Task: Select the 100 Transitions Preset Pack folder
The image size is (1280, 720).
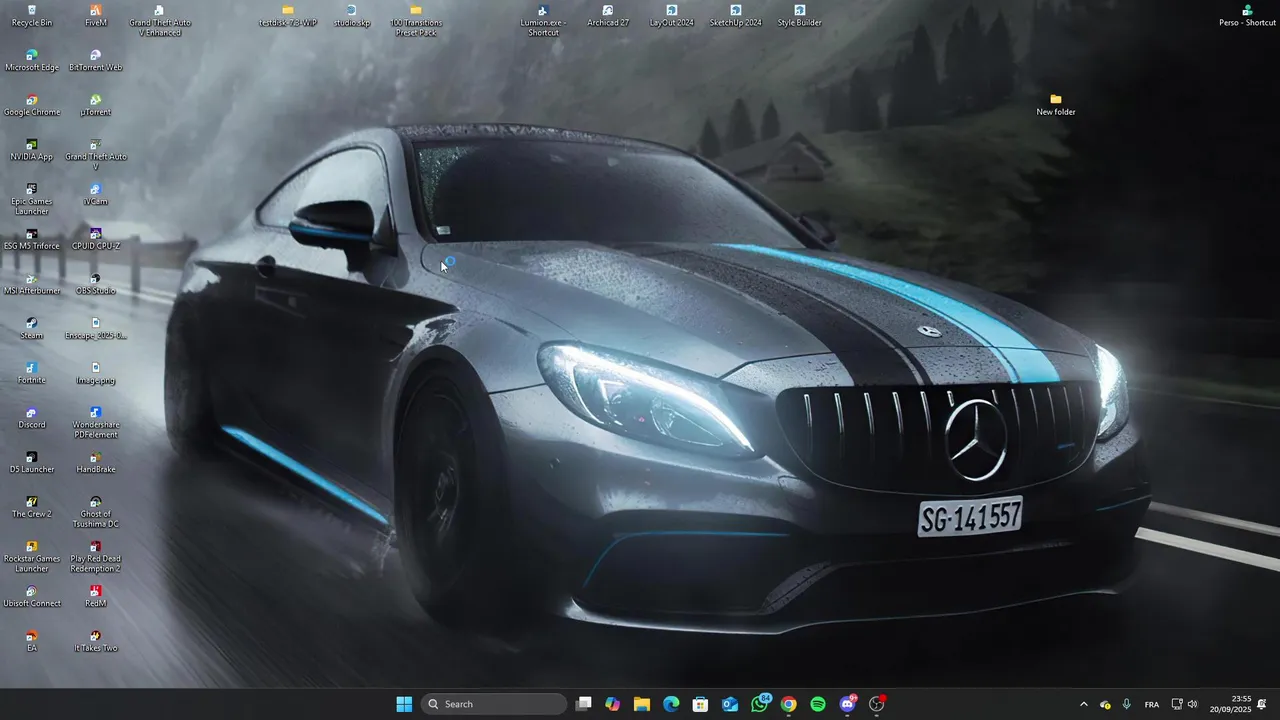Action: tap(416, 20)
